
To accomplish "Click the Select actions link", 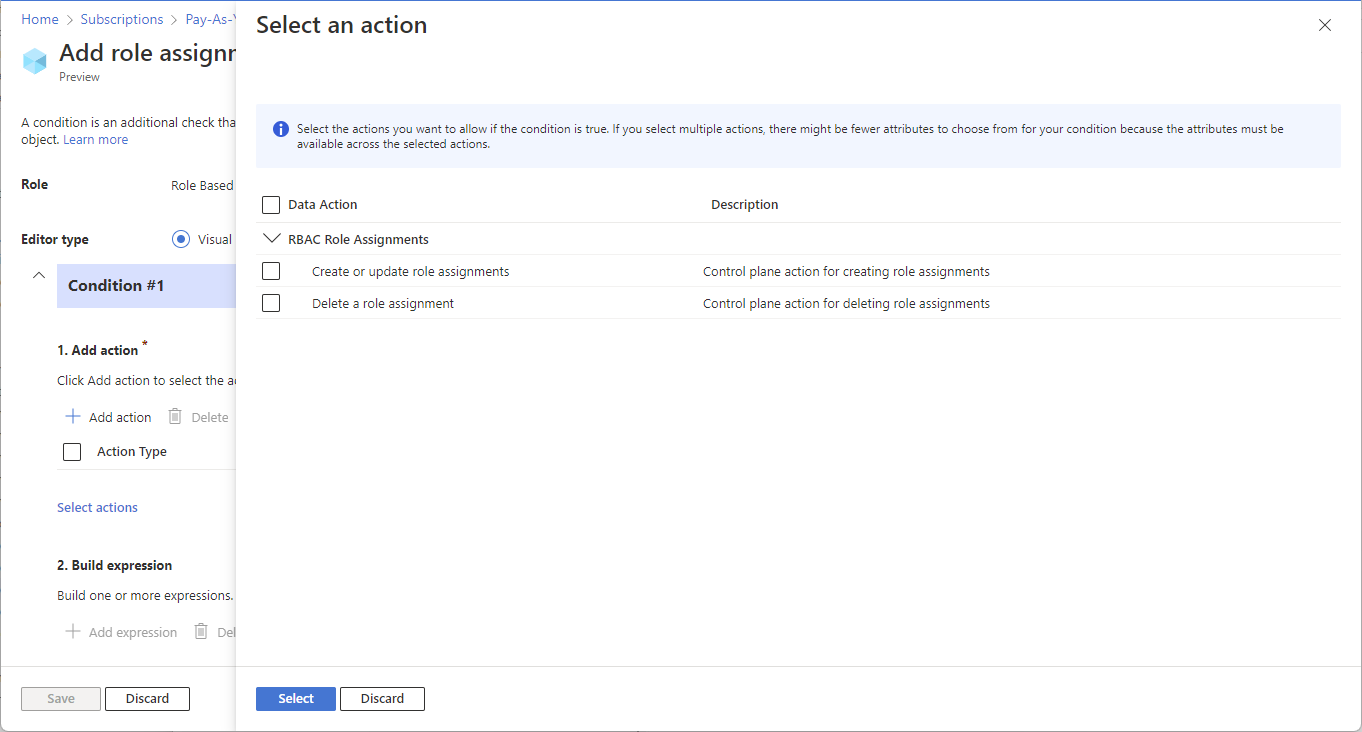I will [97, 507].
